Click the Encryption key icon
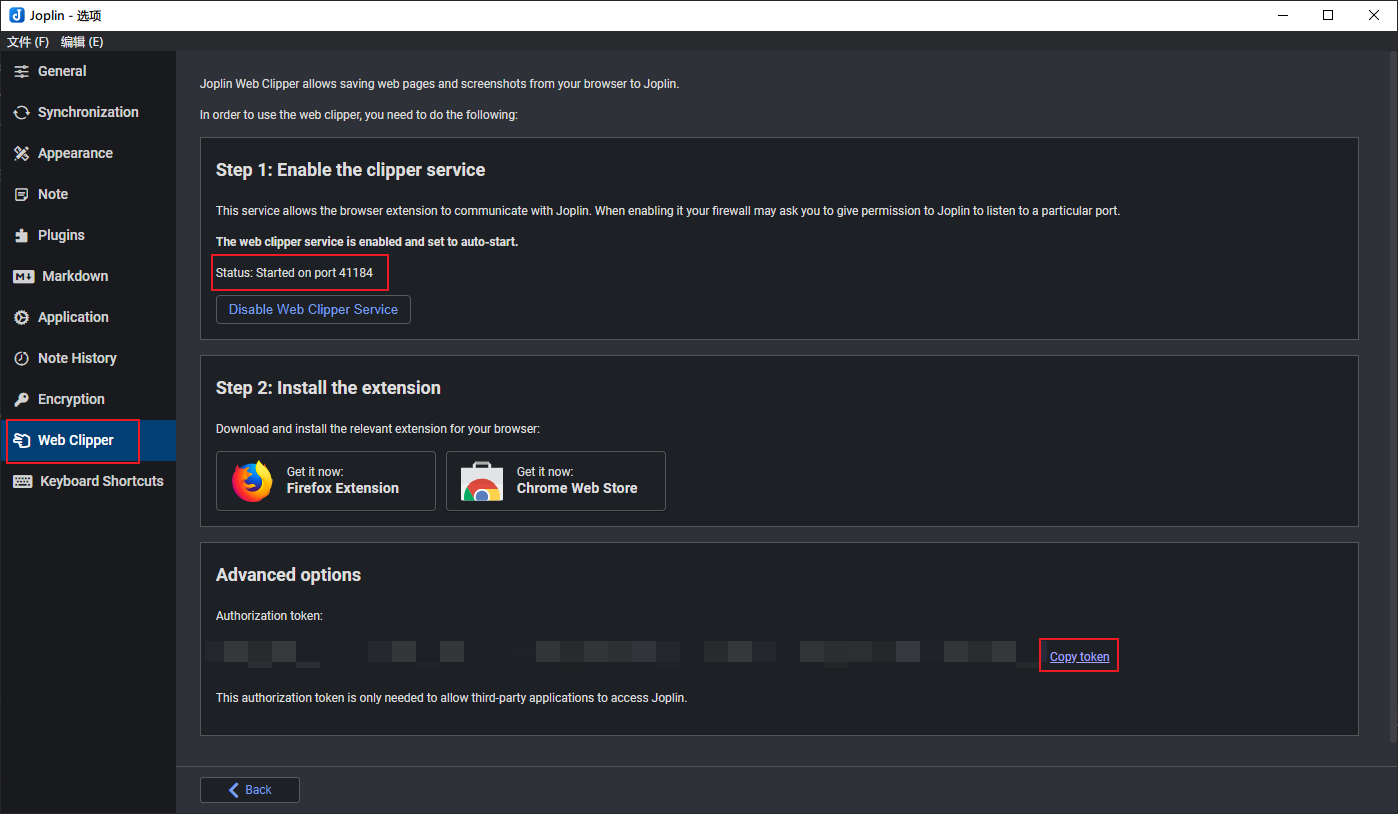This screenshot has width=1398, height=814. [21, 400]
